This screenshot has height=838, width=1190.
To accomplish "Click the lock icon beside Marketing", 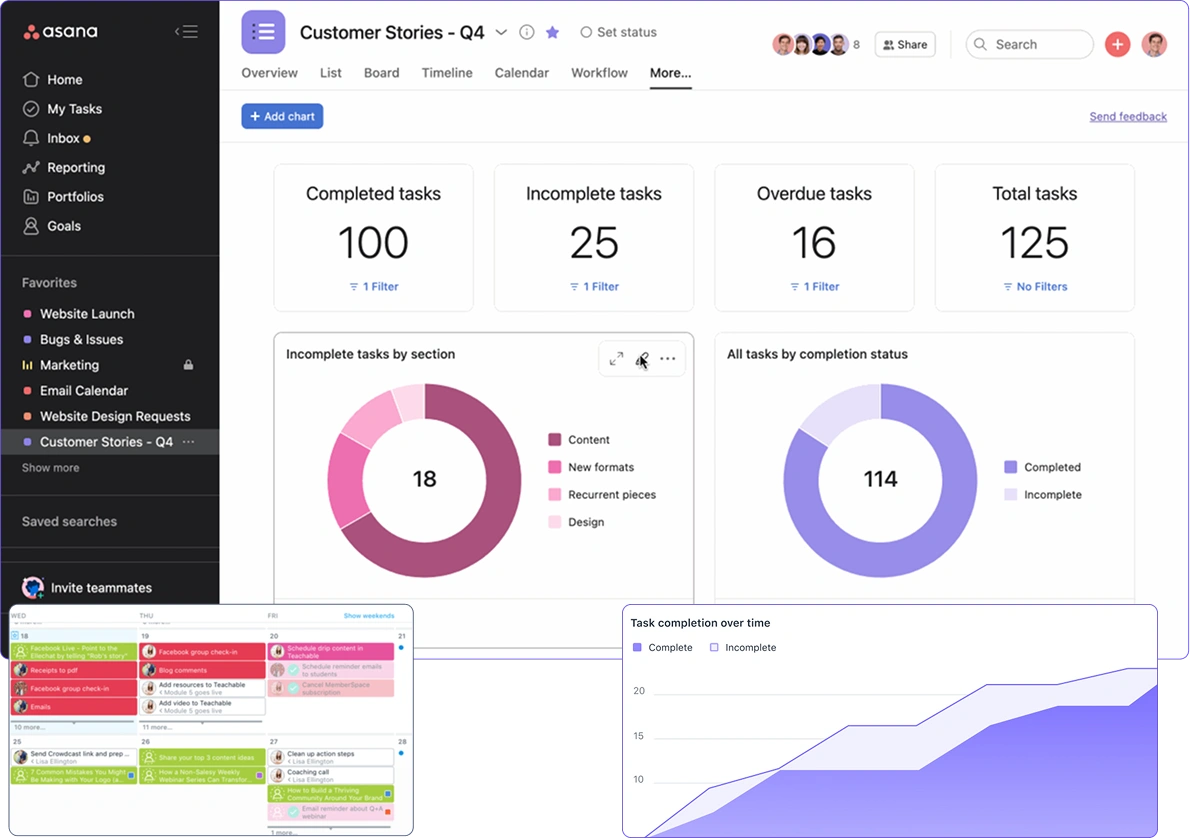I will click(188, 365).
